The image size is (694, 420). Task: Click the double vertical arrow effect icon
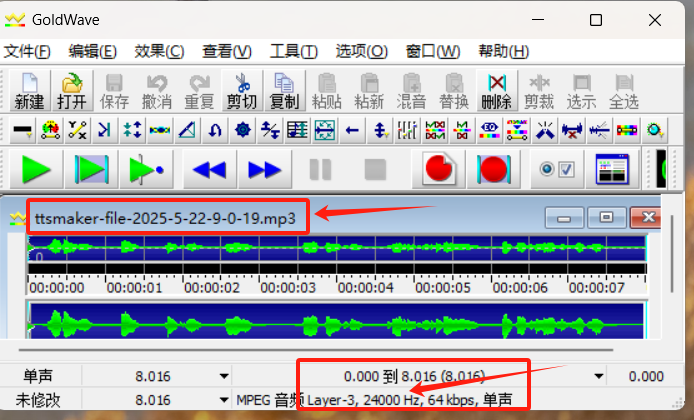pos(380,131)
